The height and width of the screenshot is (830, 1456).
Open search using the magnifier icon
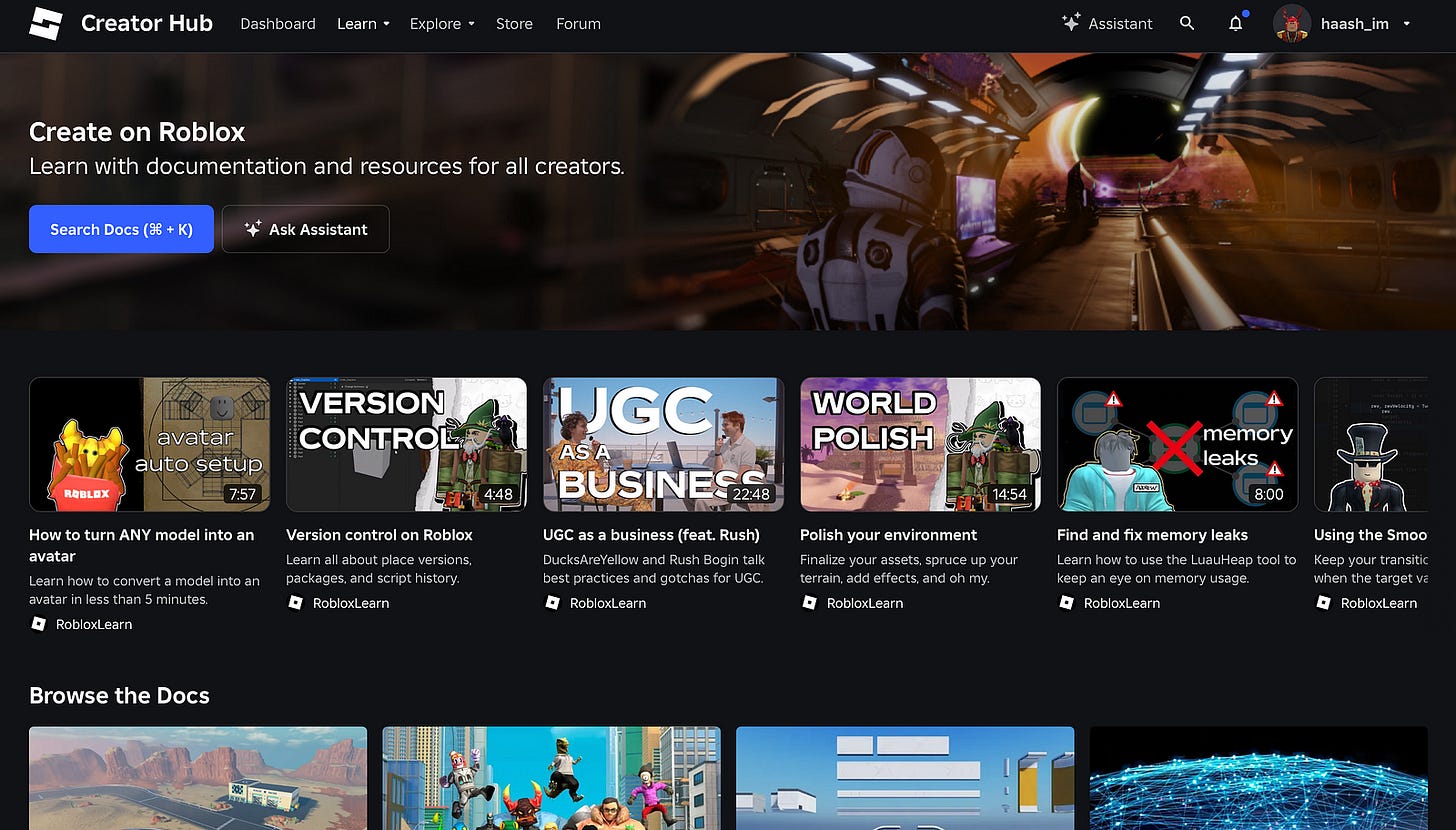coord(1187,23)
